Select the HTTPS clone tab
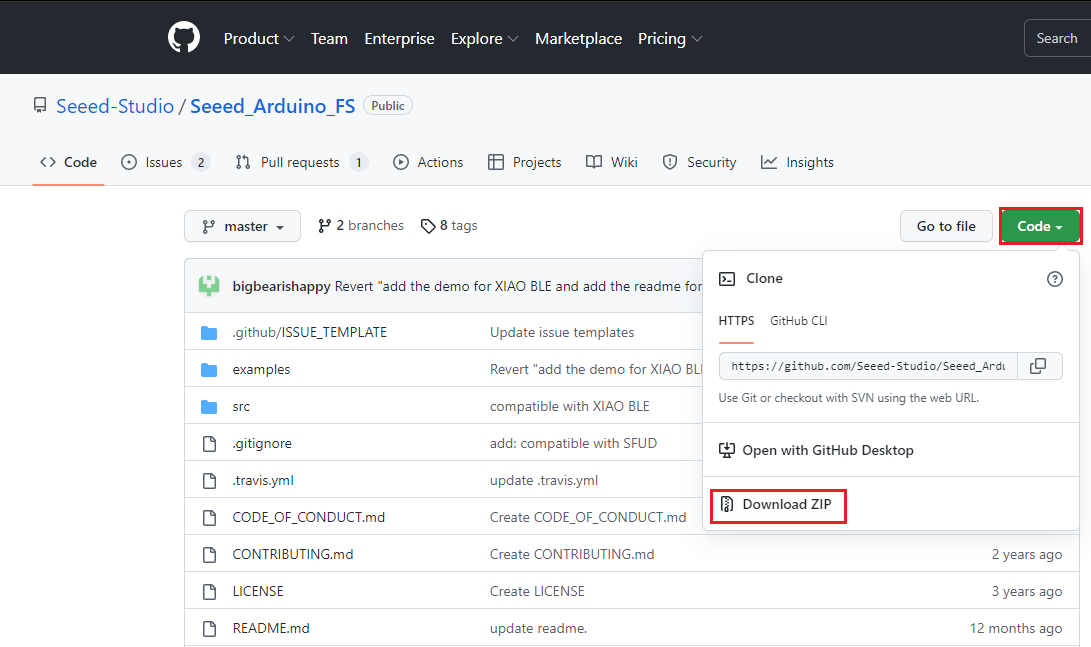 click(x=736, y=321)
